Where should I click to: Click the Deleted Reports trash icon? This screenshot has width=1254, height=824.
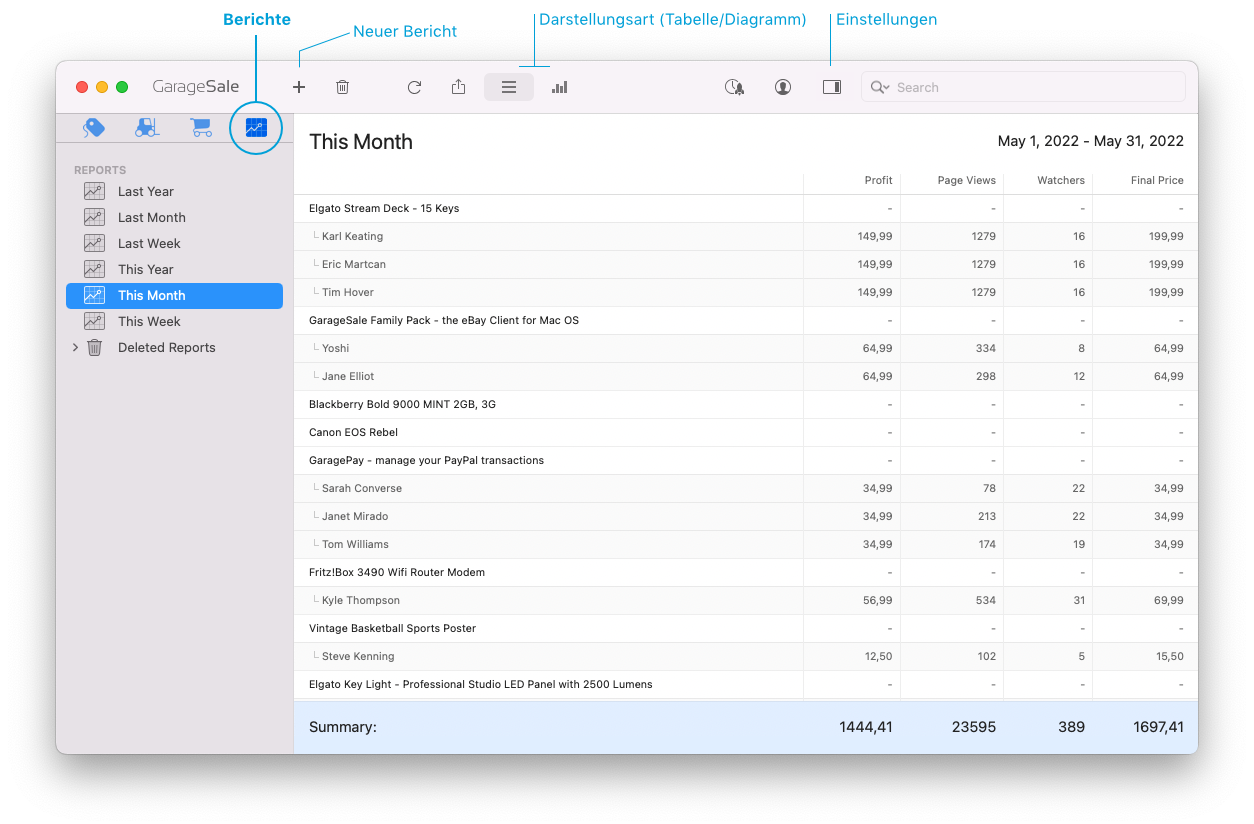tap(95, 347)
